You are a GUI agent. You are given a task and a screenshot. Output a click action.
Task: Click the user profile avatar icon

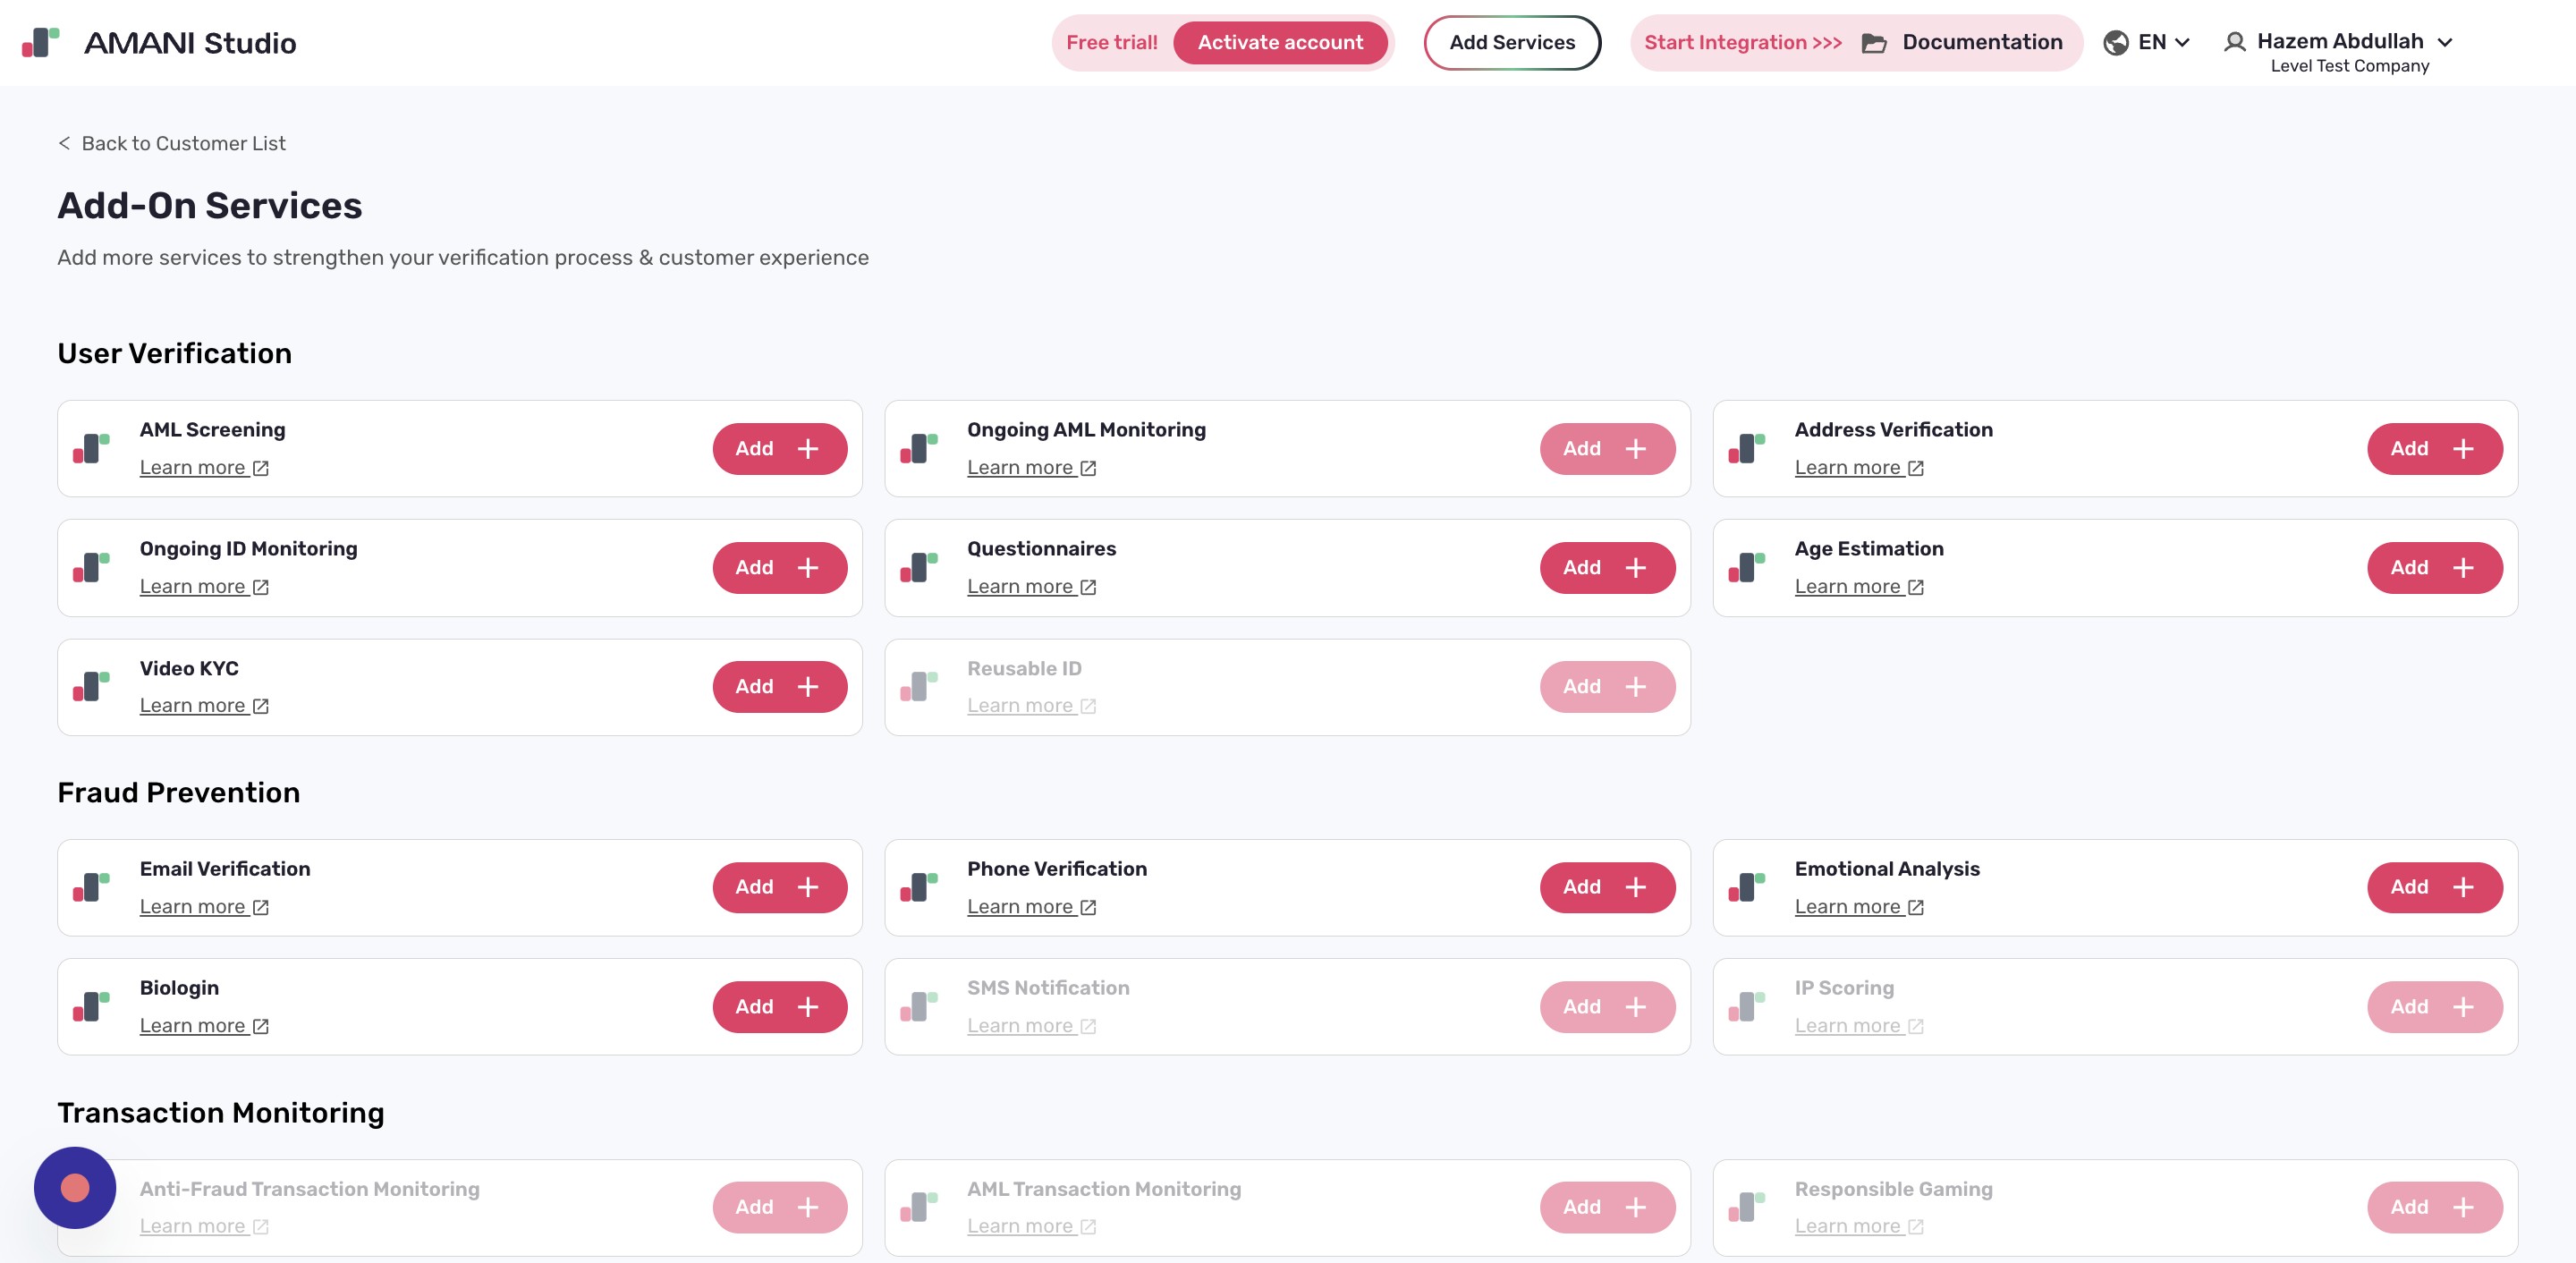[x=2234, y=42]
